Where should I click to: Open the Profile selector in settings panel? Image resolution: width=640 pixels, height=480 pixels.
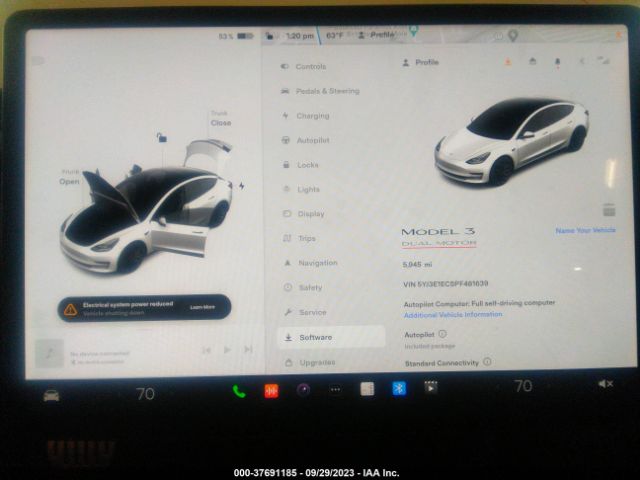click(x=420, y=62)
